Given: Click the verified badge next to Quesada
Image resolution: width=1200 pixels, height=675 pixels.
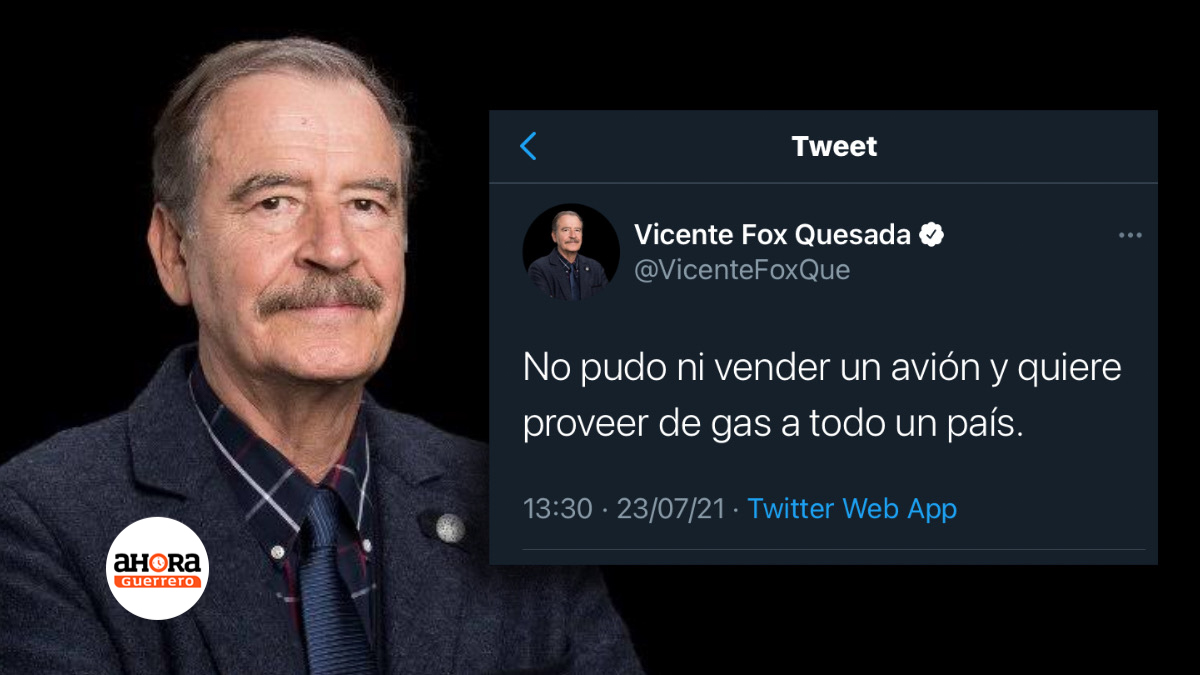Looking at the screenshot, I should [932, 235].
